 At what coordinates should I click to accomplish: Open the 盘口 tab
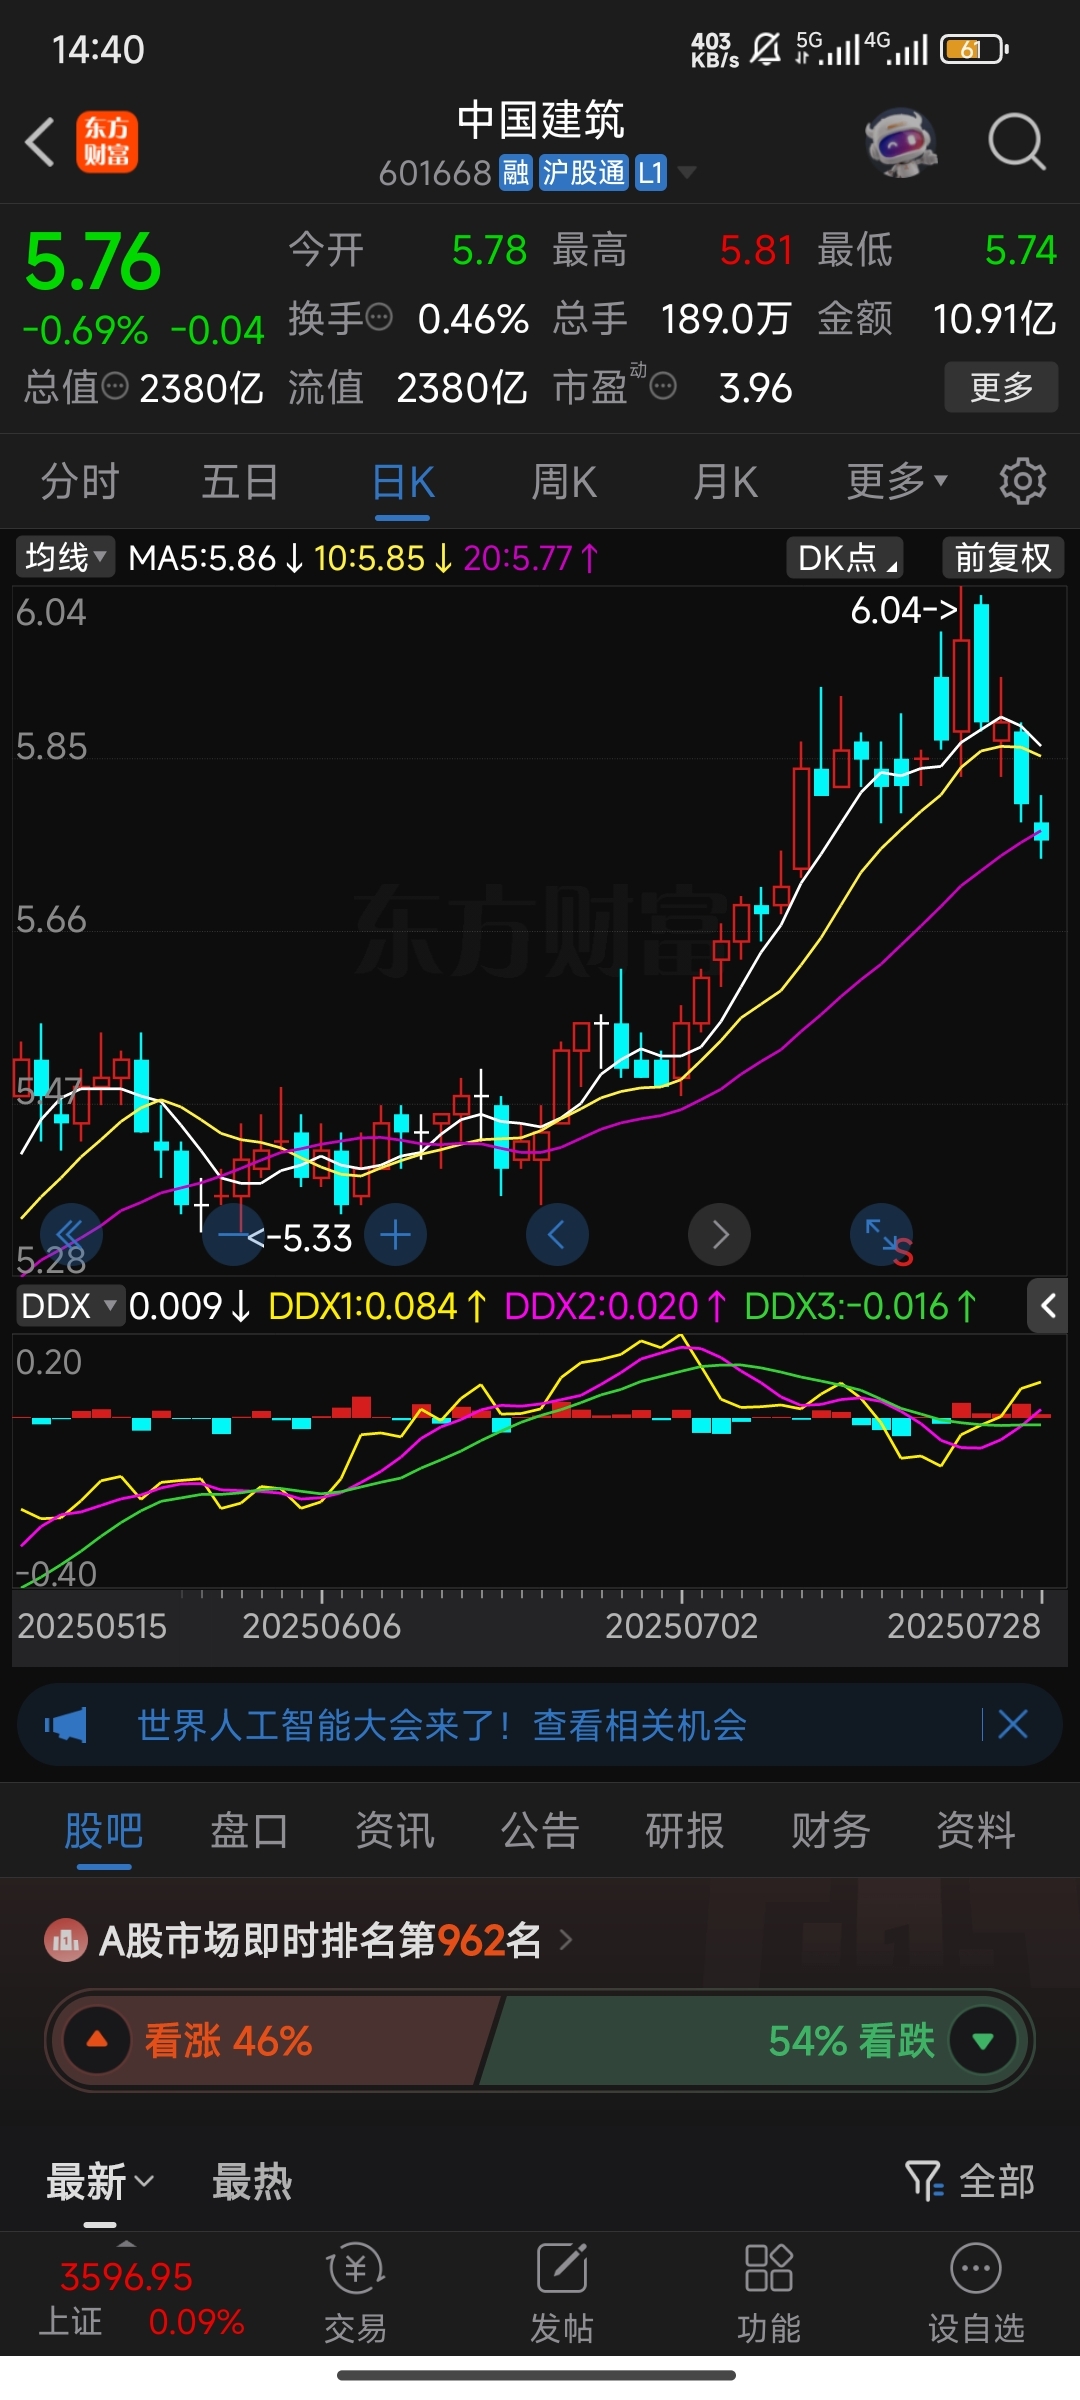click(x=249, y=1831)
